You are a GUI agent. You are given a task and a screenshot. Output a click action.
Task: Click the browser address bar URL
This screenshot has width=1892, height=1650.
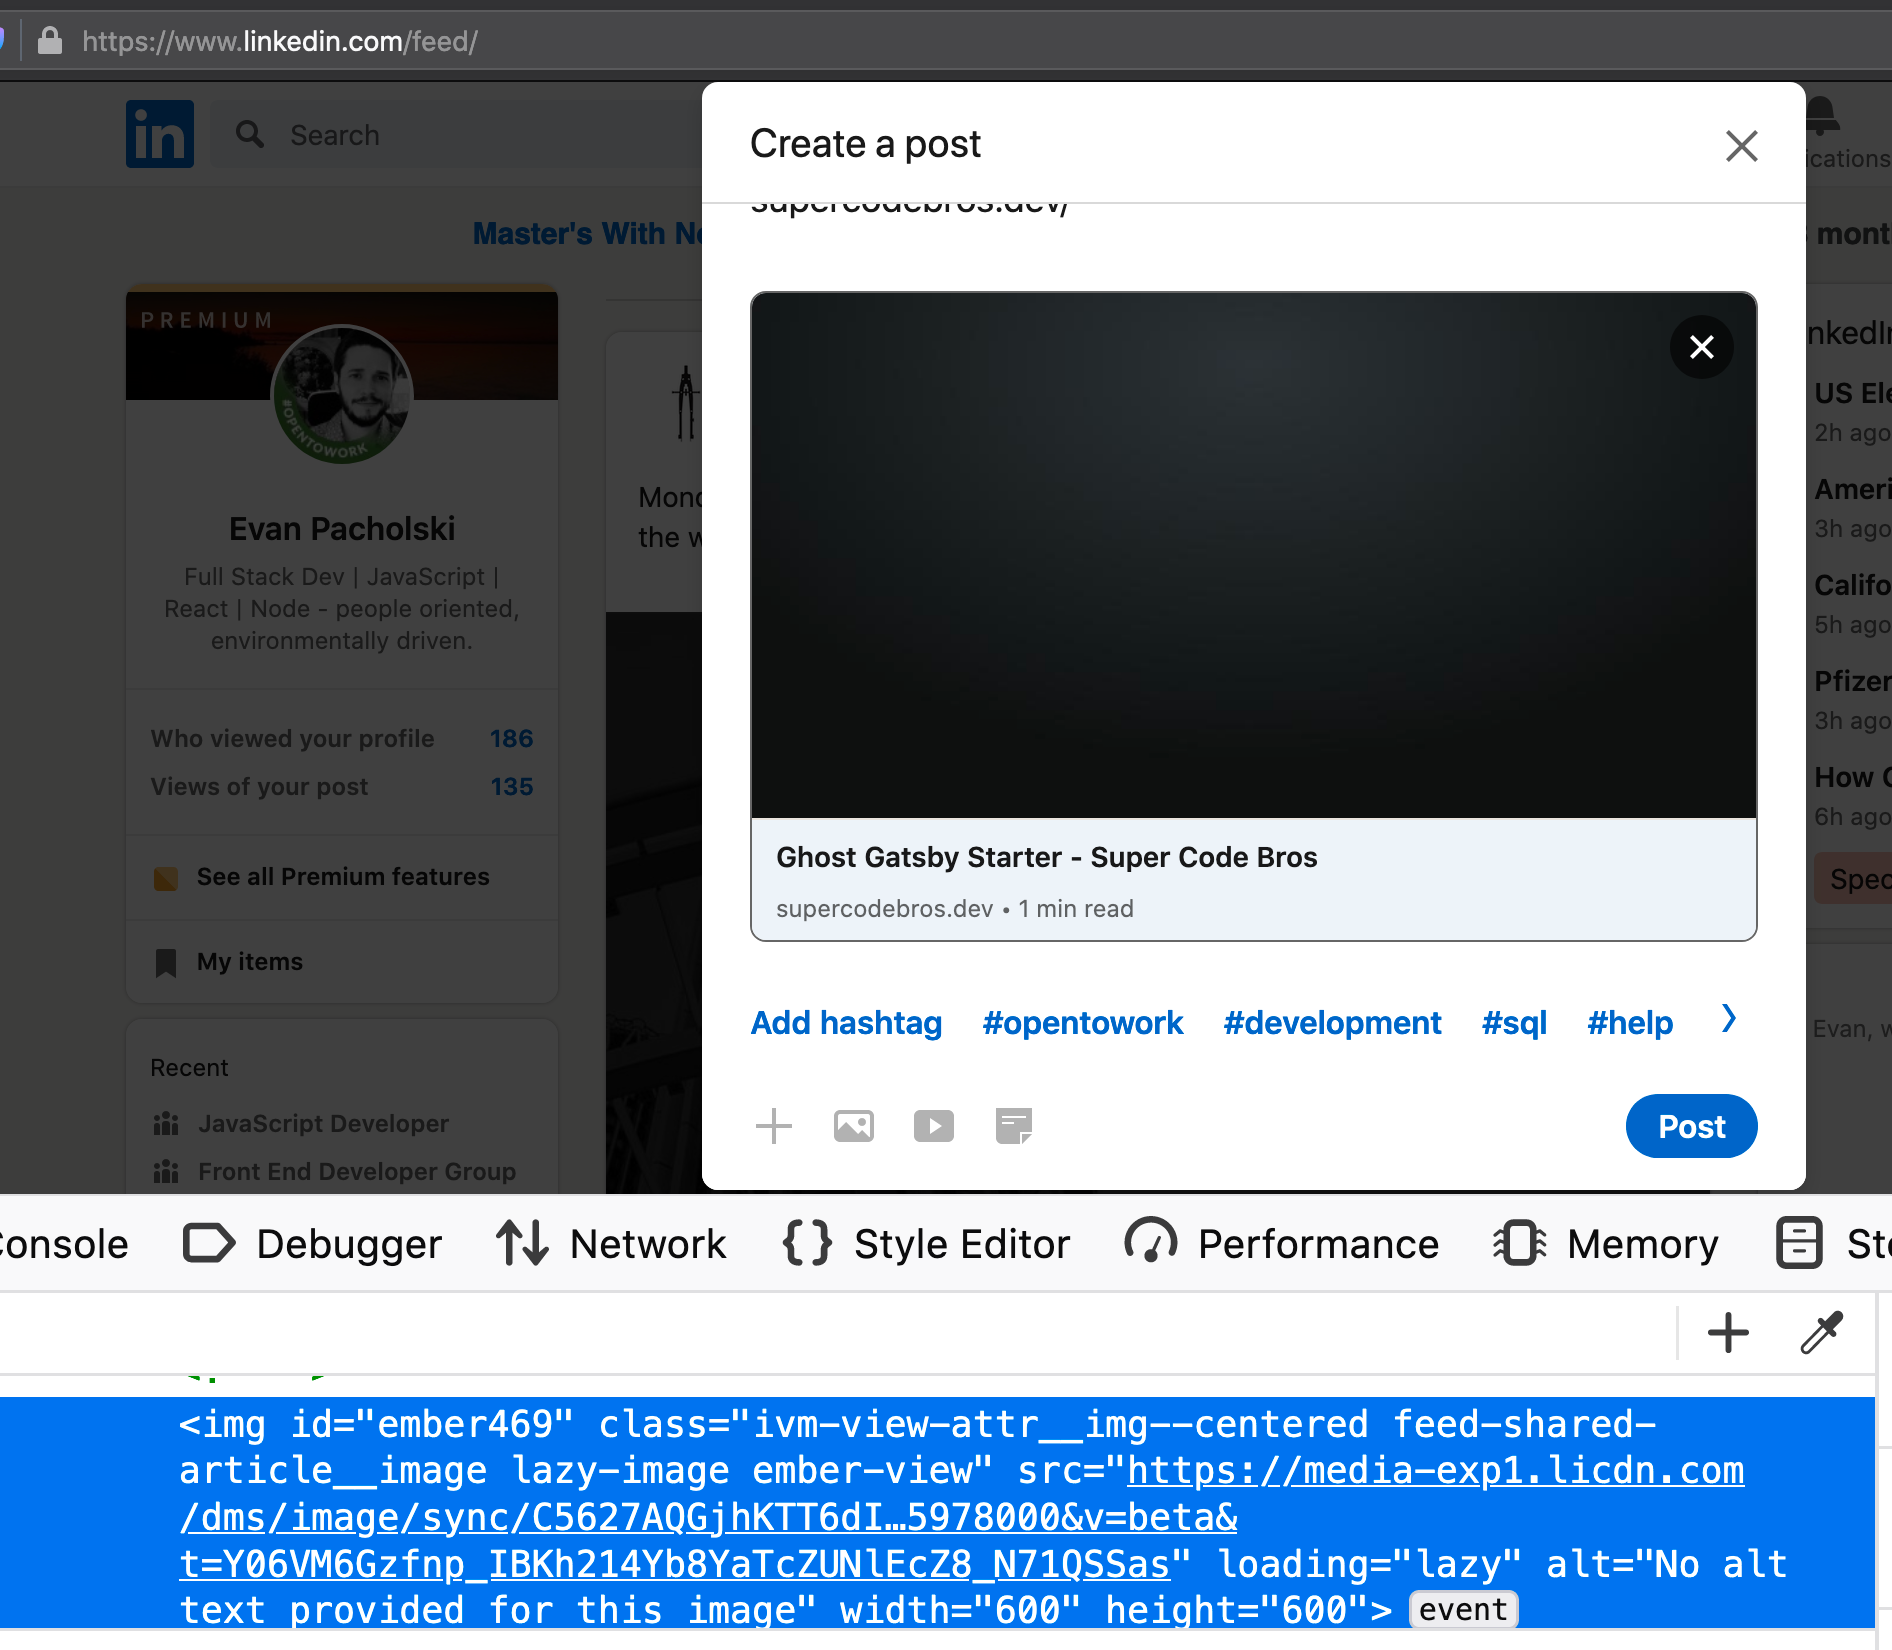click(x=280, y=41)
